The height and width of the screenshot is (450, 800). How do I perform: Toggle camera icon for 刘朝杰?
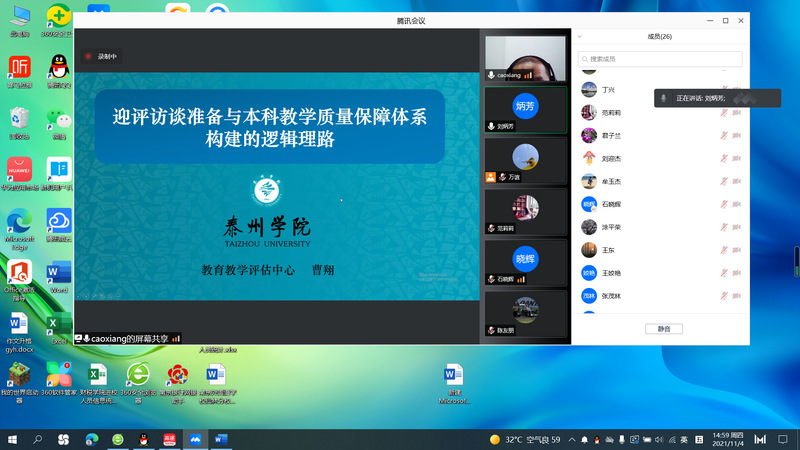pyautogui.click(x=737, y=158)
